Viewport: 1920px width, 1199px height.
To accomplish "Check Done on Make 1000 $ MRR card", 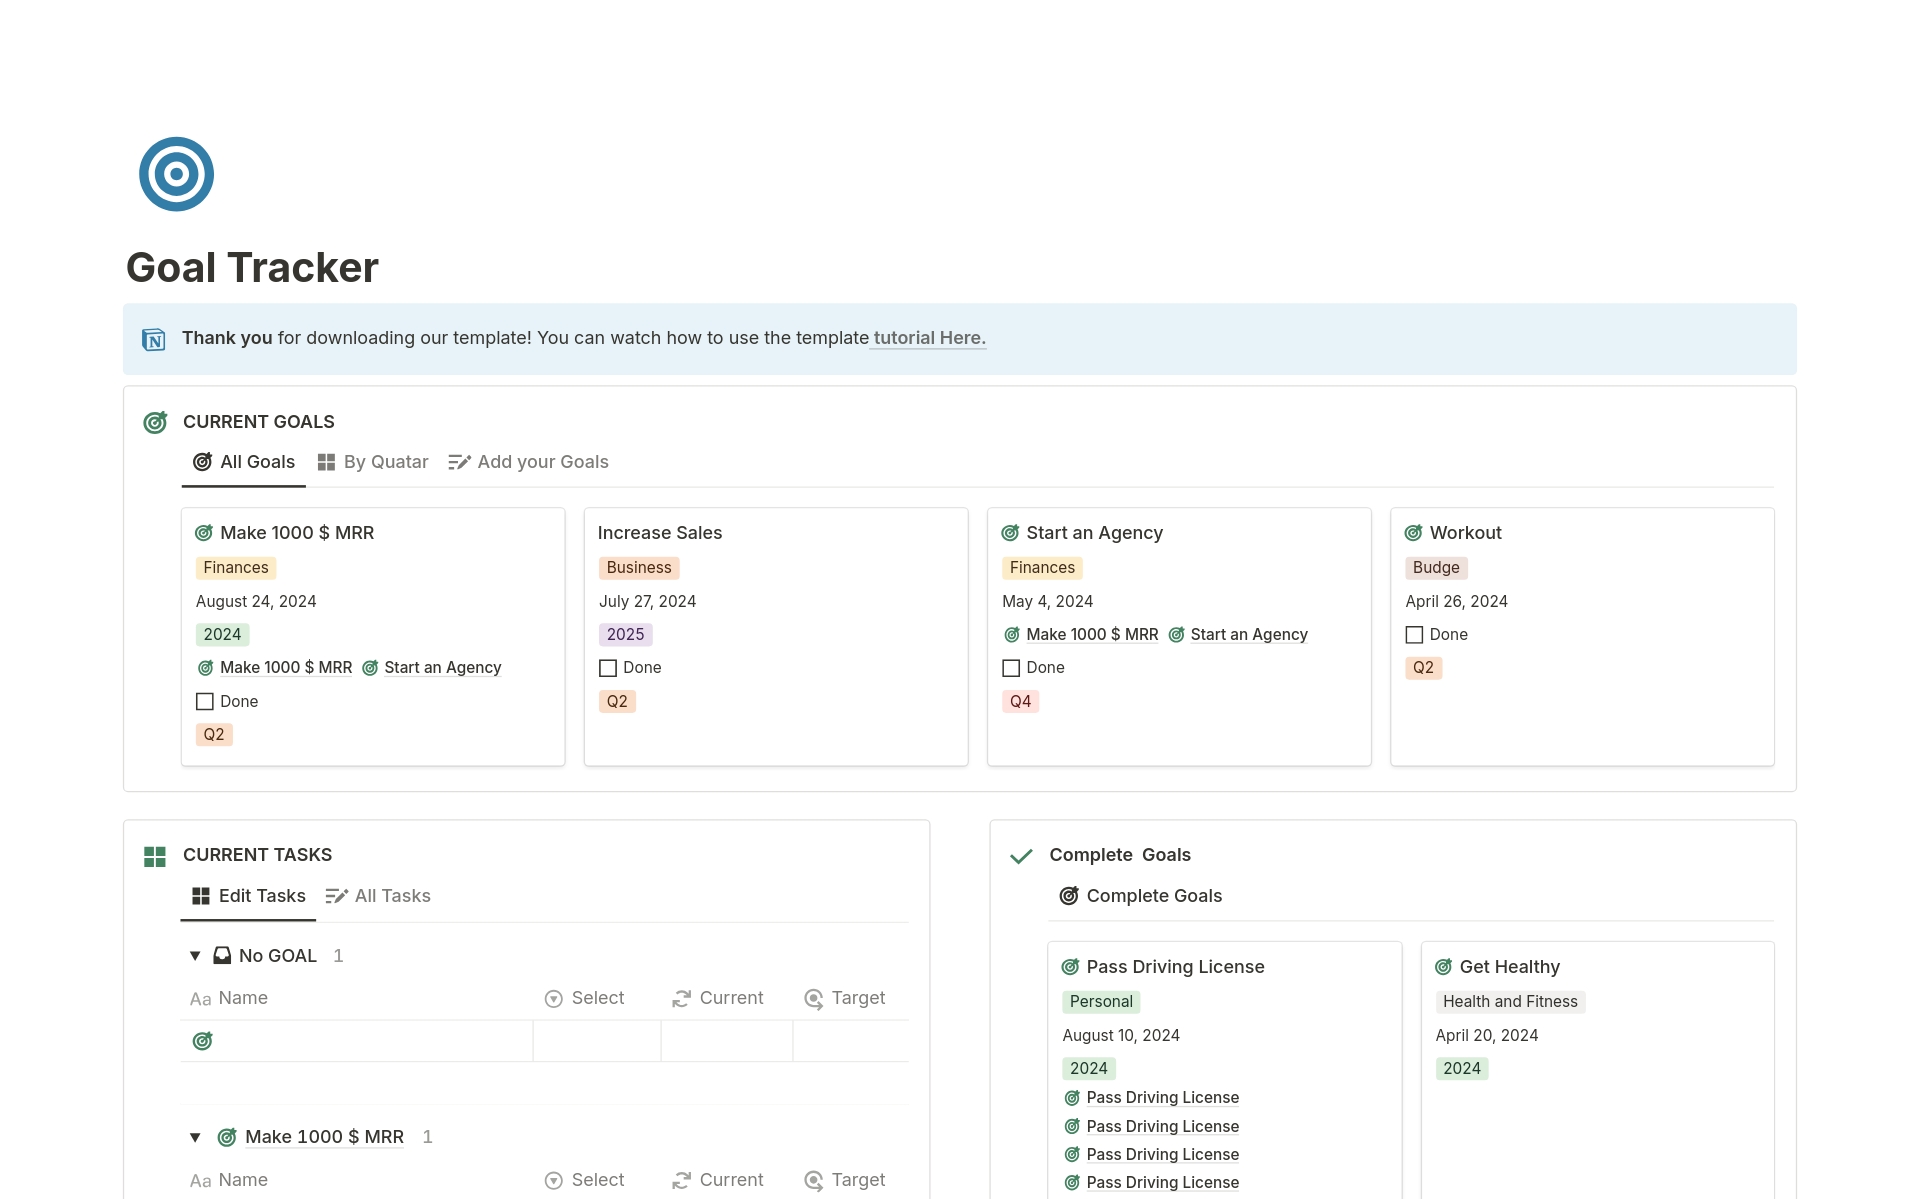I will click(205, 702).
